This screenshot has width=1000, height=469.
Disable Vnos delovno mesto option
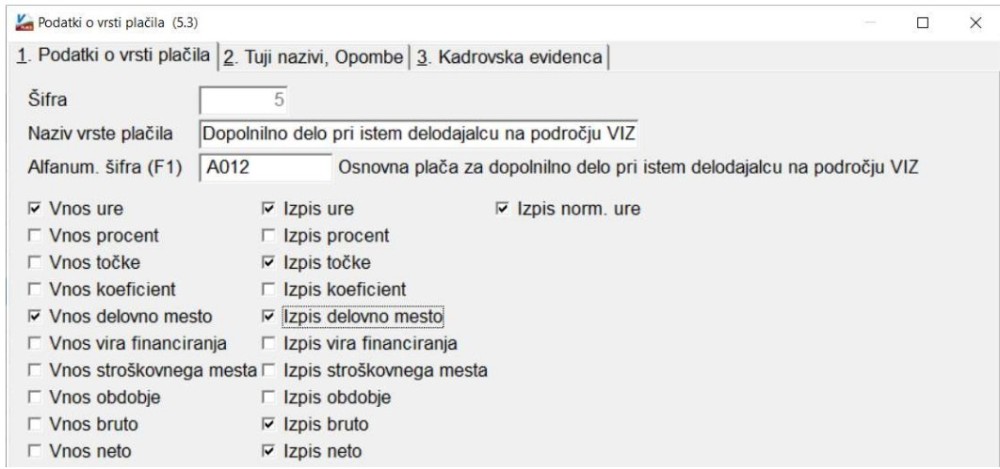tap(35, 317)
